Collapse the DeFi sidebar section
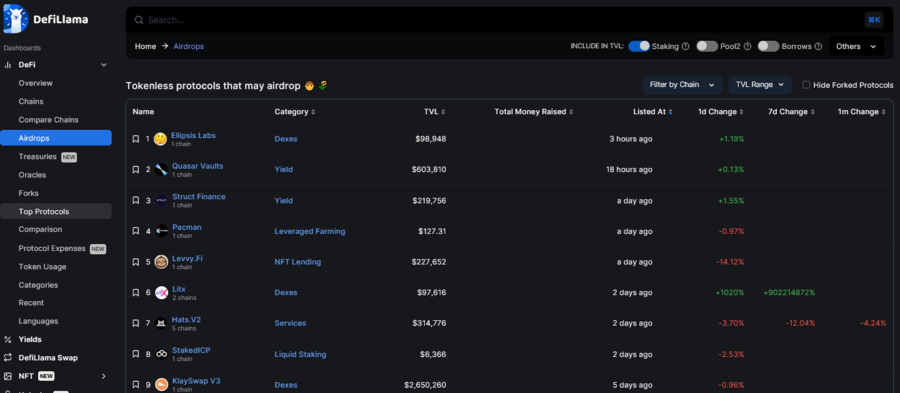This screenshot has height=393, width=900. coord(104,65)
